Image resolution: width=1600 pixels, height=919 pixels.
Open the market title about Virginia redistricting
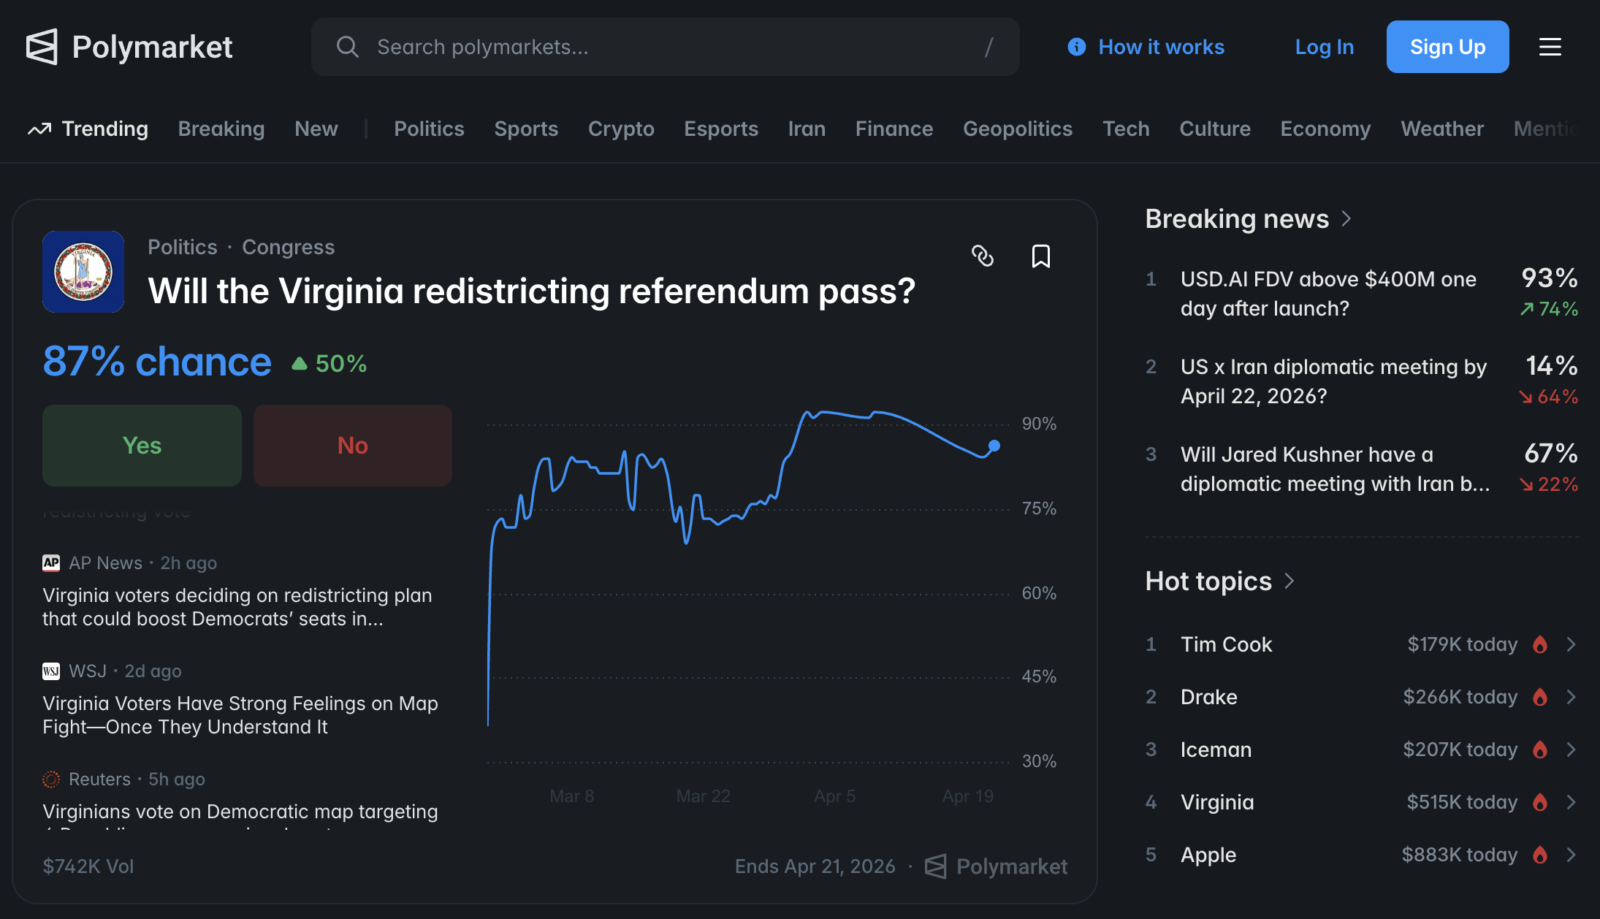532,291
